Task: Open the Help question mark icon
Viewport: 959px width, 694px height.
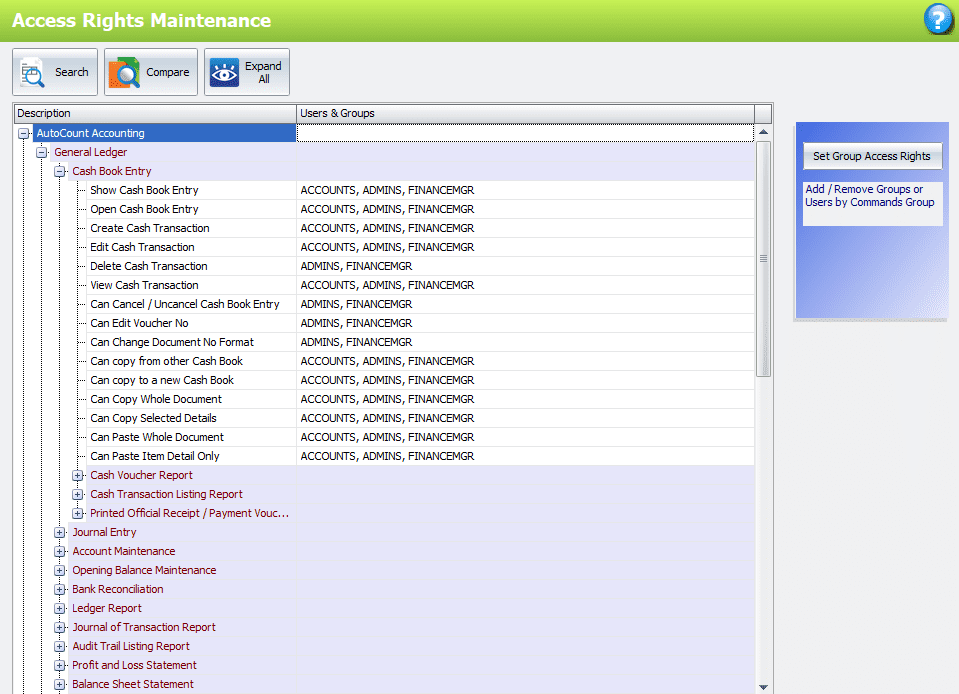Action: pos(937,18)
